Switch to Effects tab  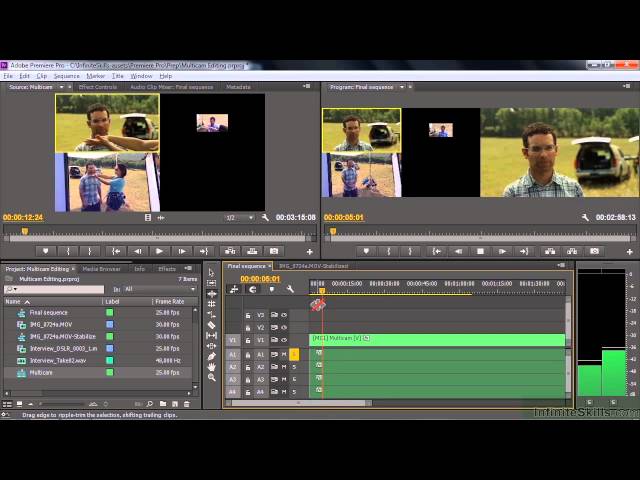[167, 269]
